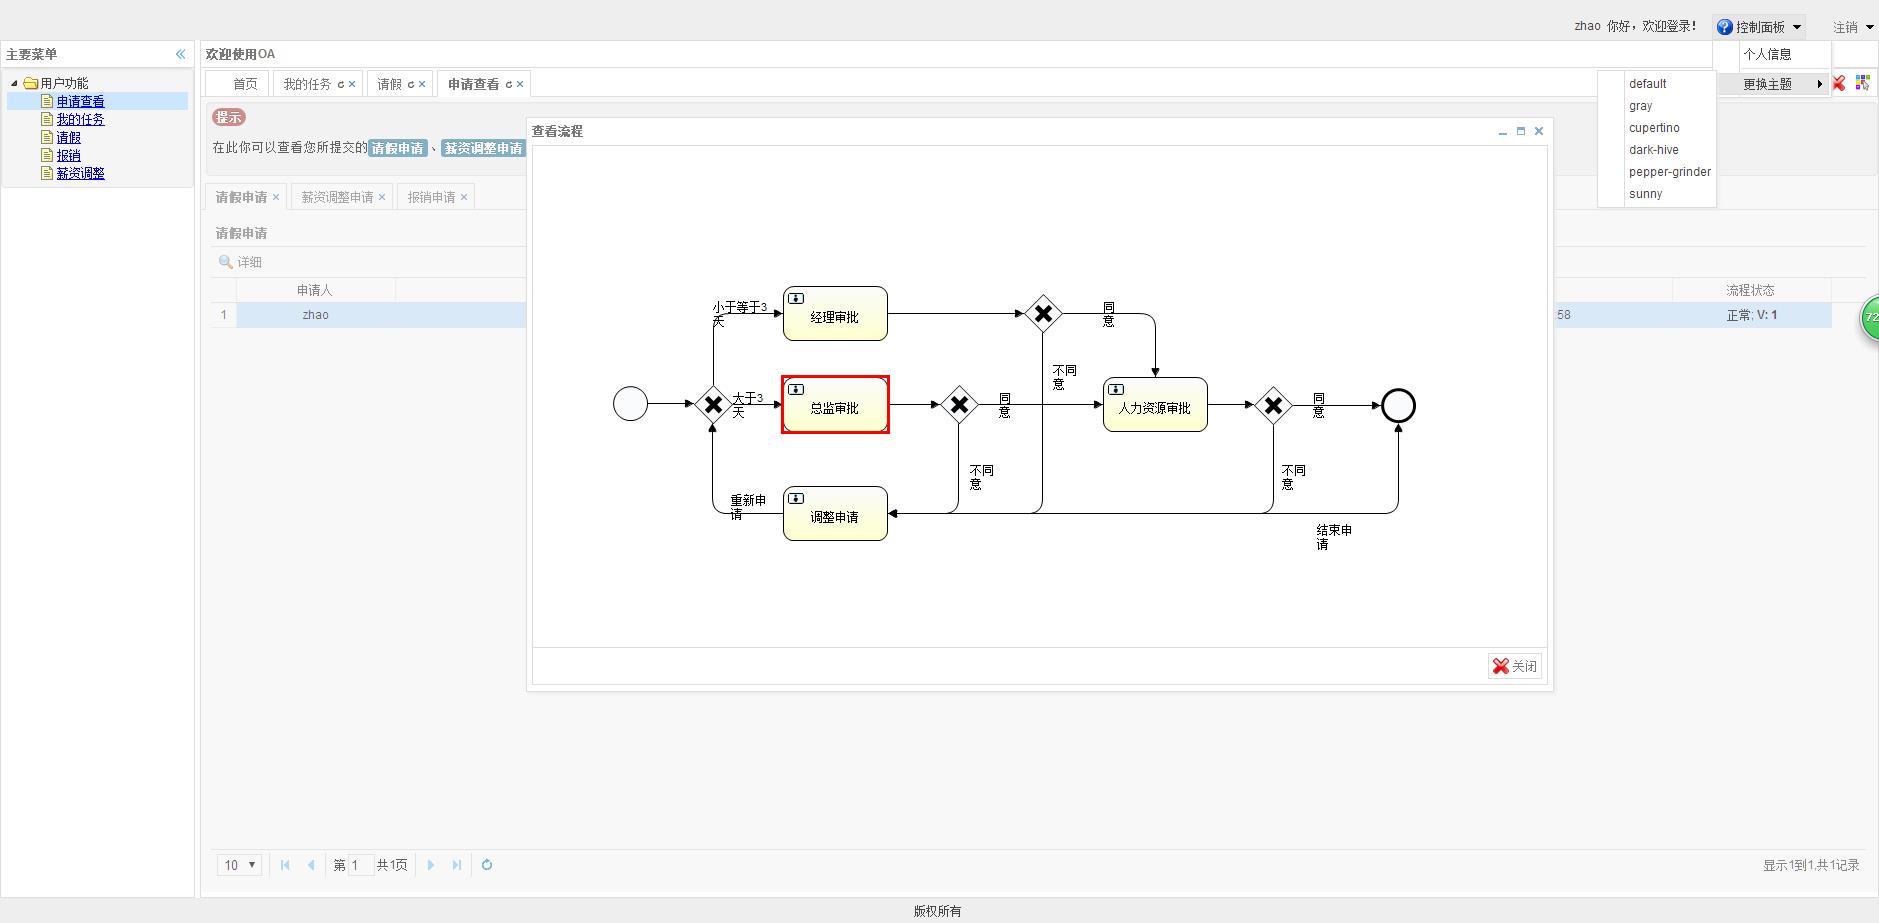Click the 关闭 button in dialog
Viewport: 1879px width, 923px height.
[x=1515, y=666]
